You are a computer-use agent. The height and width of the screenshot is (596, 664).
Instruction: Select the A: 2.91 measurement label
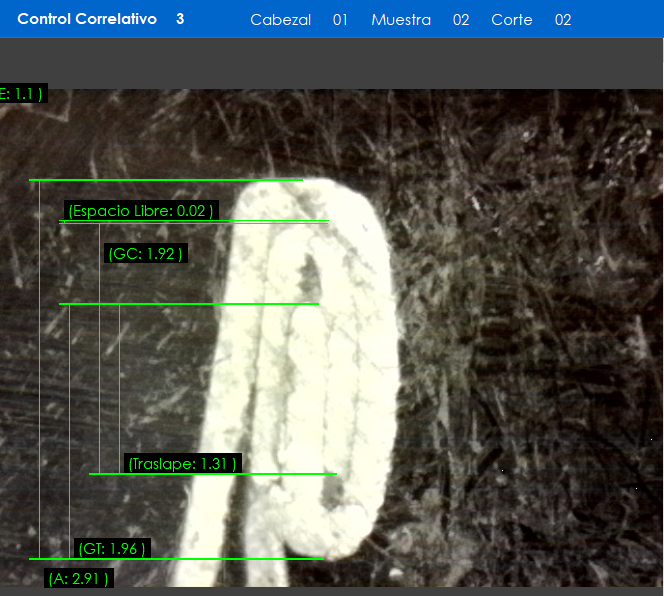tap(79, 579)
